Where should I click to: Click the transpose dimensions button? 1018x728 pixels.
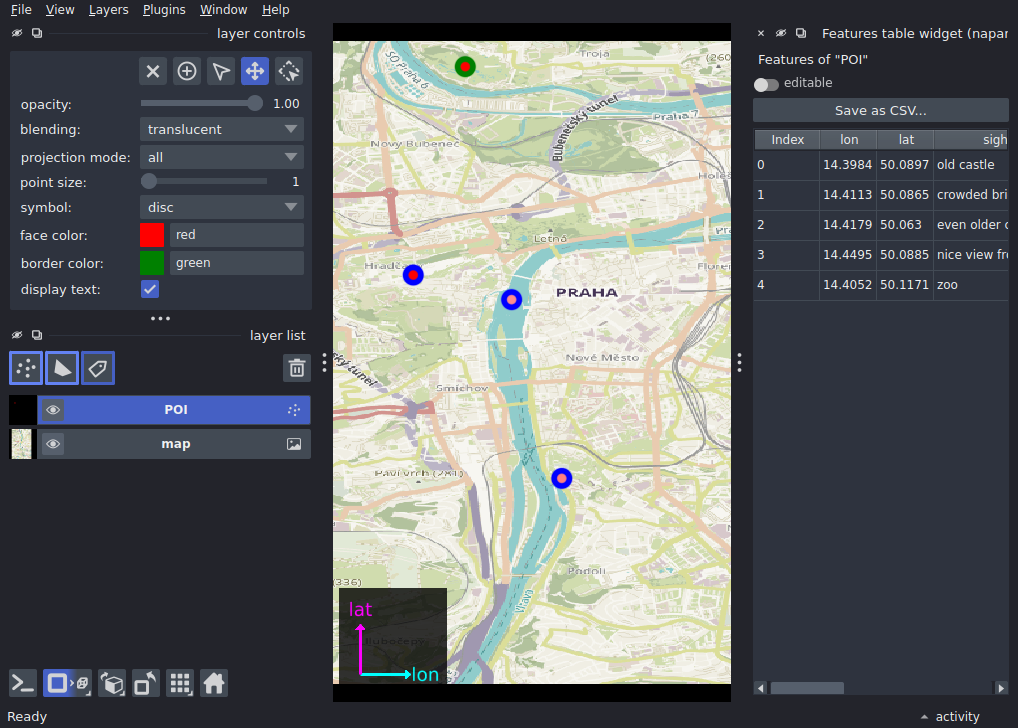[145, 683]
